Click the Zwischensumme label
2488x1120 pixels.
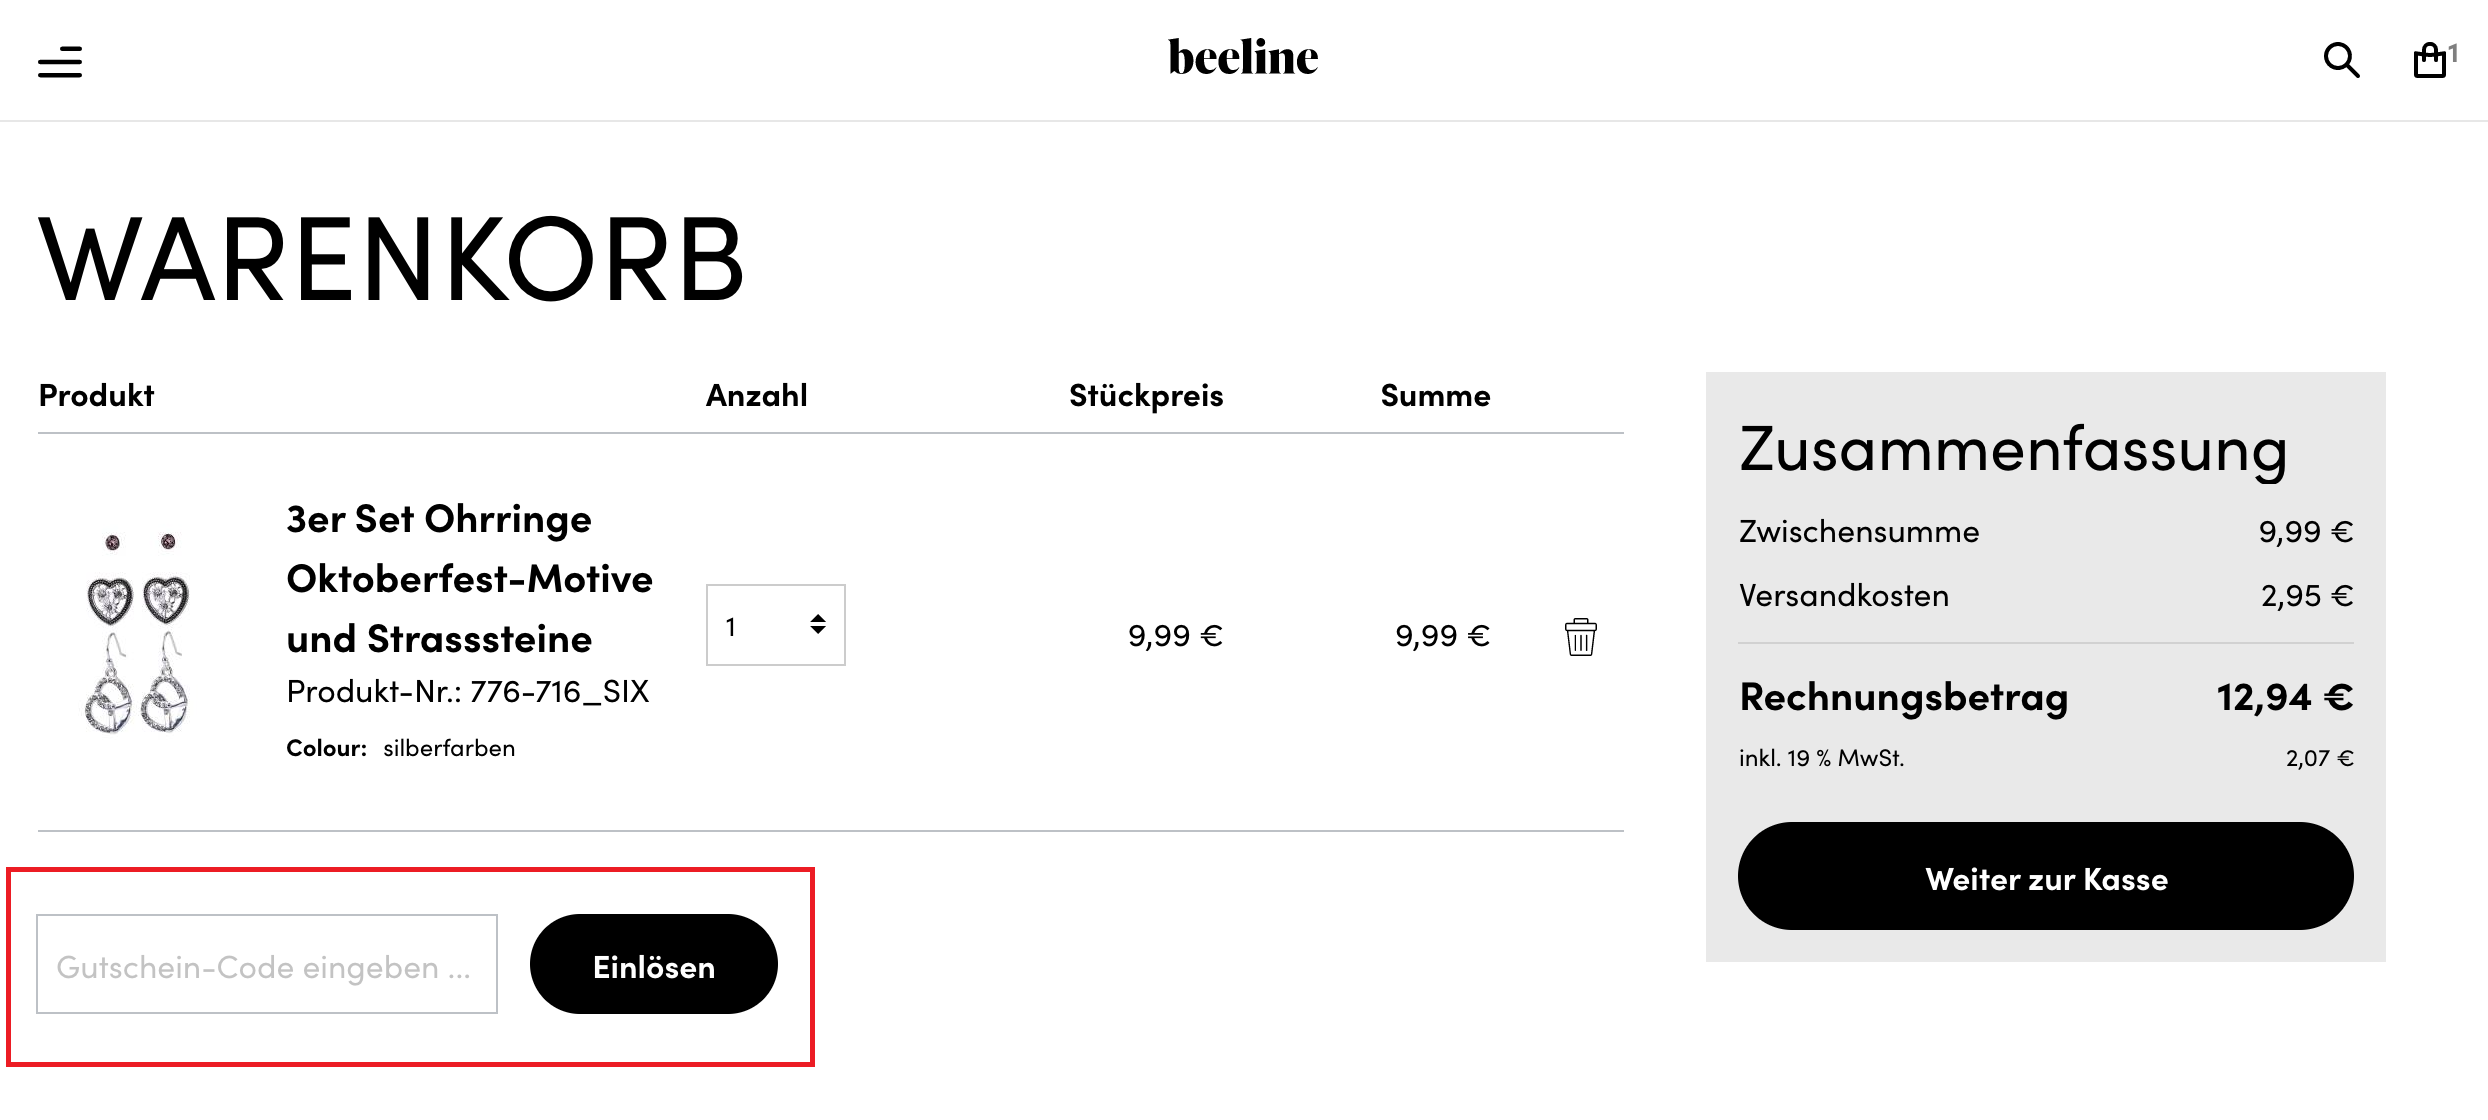[x=1859, y=532]
